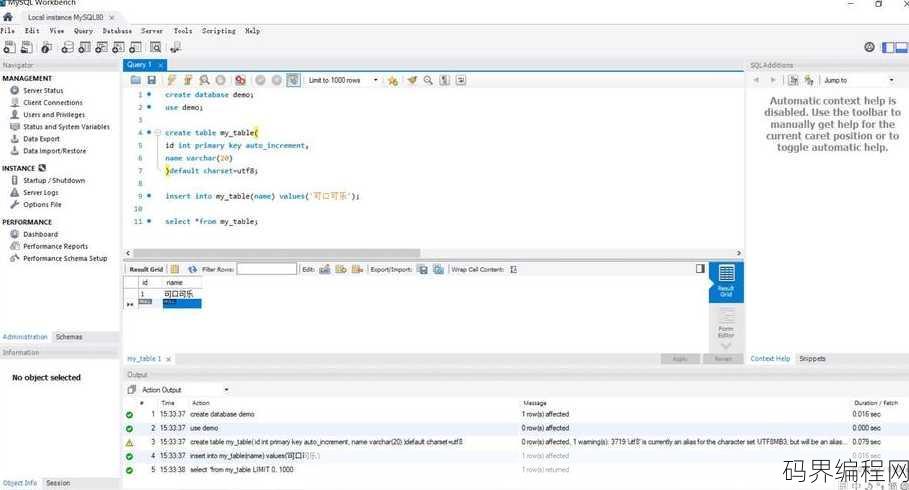Click create stored procedure icon
The width and height of the screenshot is (909, 490).
(118, 48)
